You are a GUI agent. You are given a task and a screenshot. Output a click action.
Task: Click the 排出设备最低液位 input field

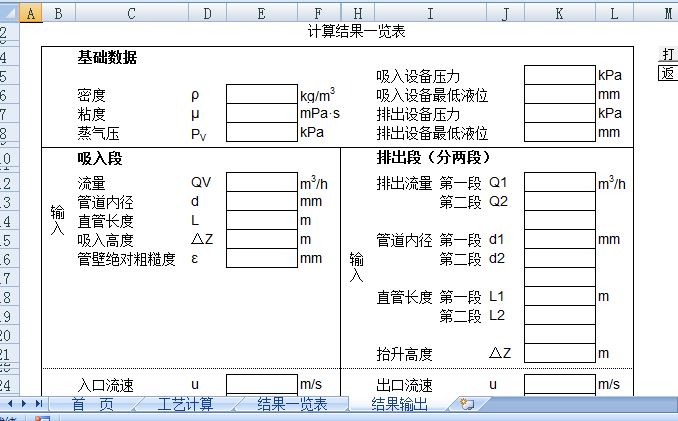pos(560,132)
